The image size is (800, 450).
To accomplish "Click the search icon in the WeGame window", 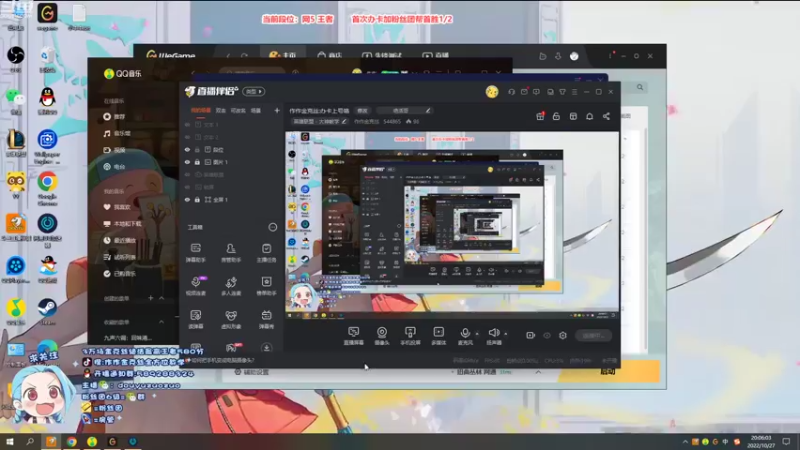I will [640, 87].
